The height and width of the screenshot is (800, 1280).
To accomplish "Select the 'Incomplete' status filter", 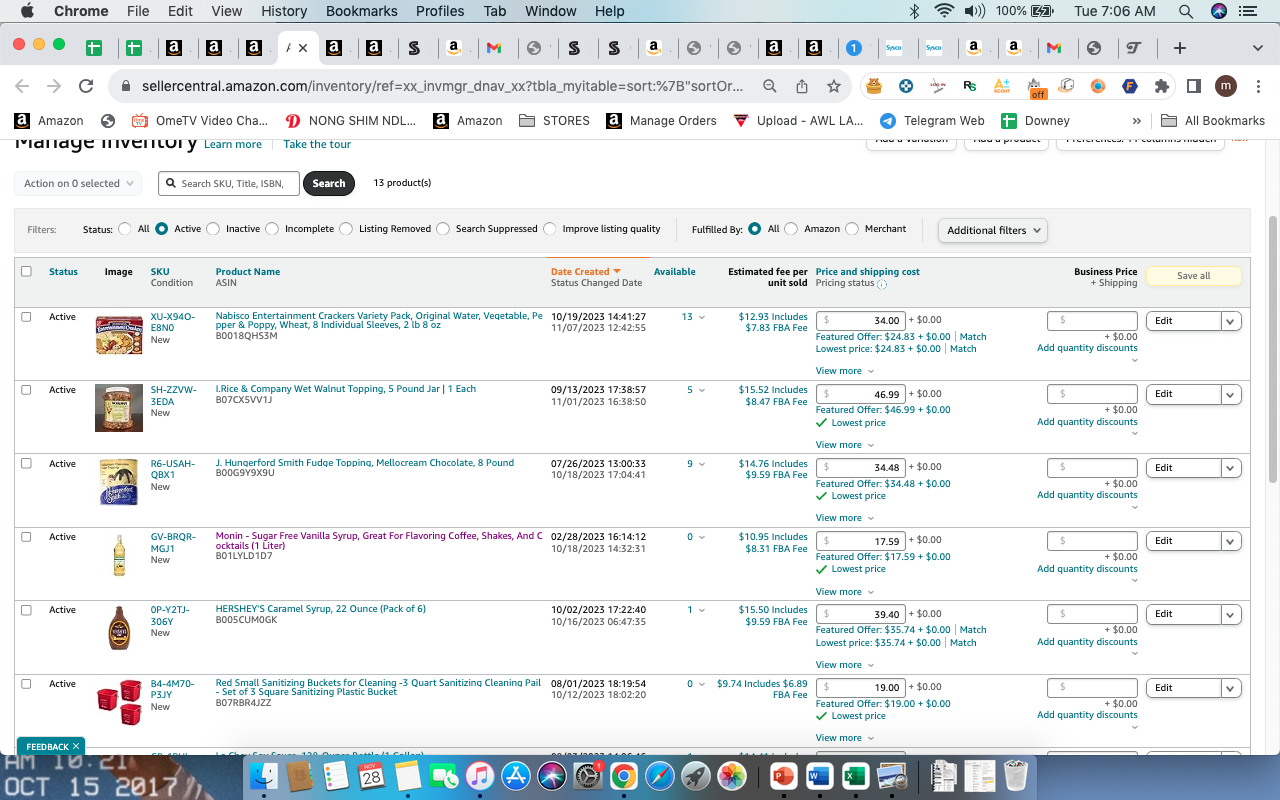I will coord(272,229).
